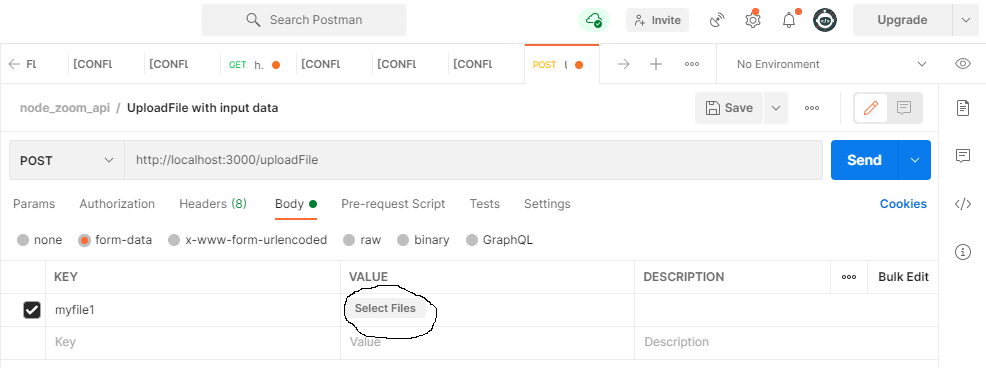Viewport: 986px width, 368px height.
Task: Expand the Upgrade dropdown arrow
Action: pyautogui.click(x=966, y=20)
